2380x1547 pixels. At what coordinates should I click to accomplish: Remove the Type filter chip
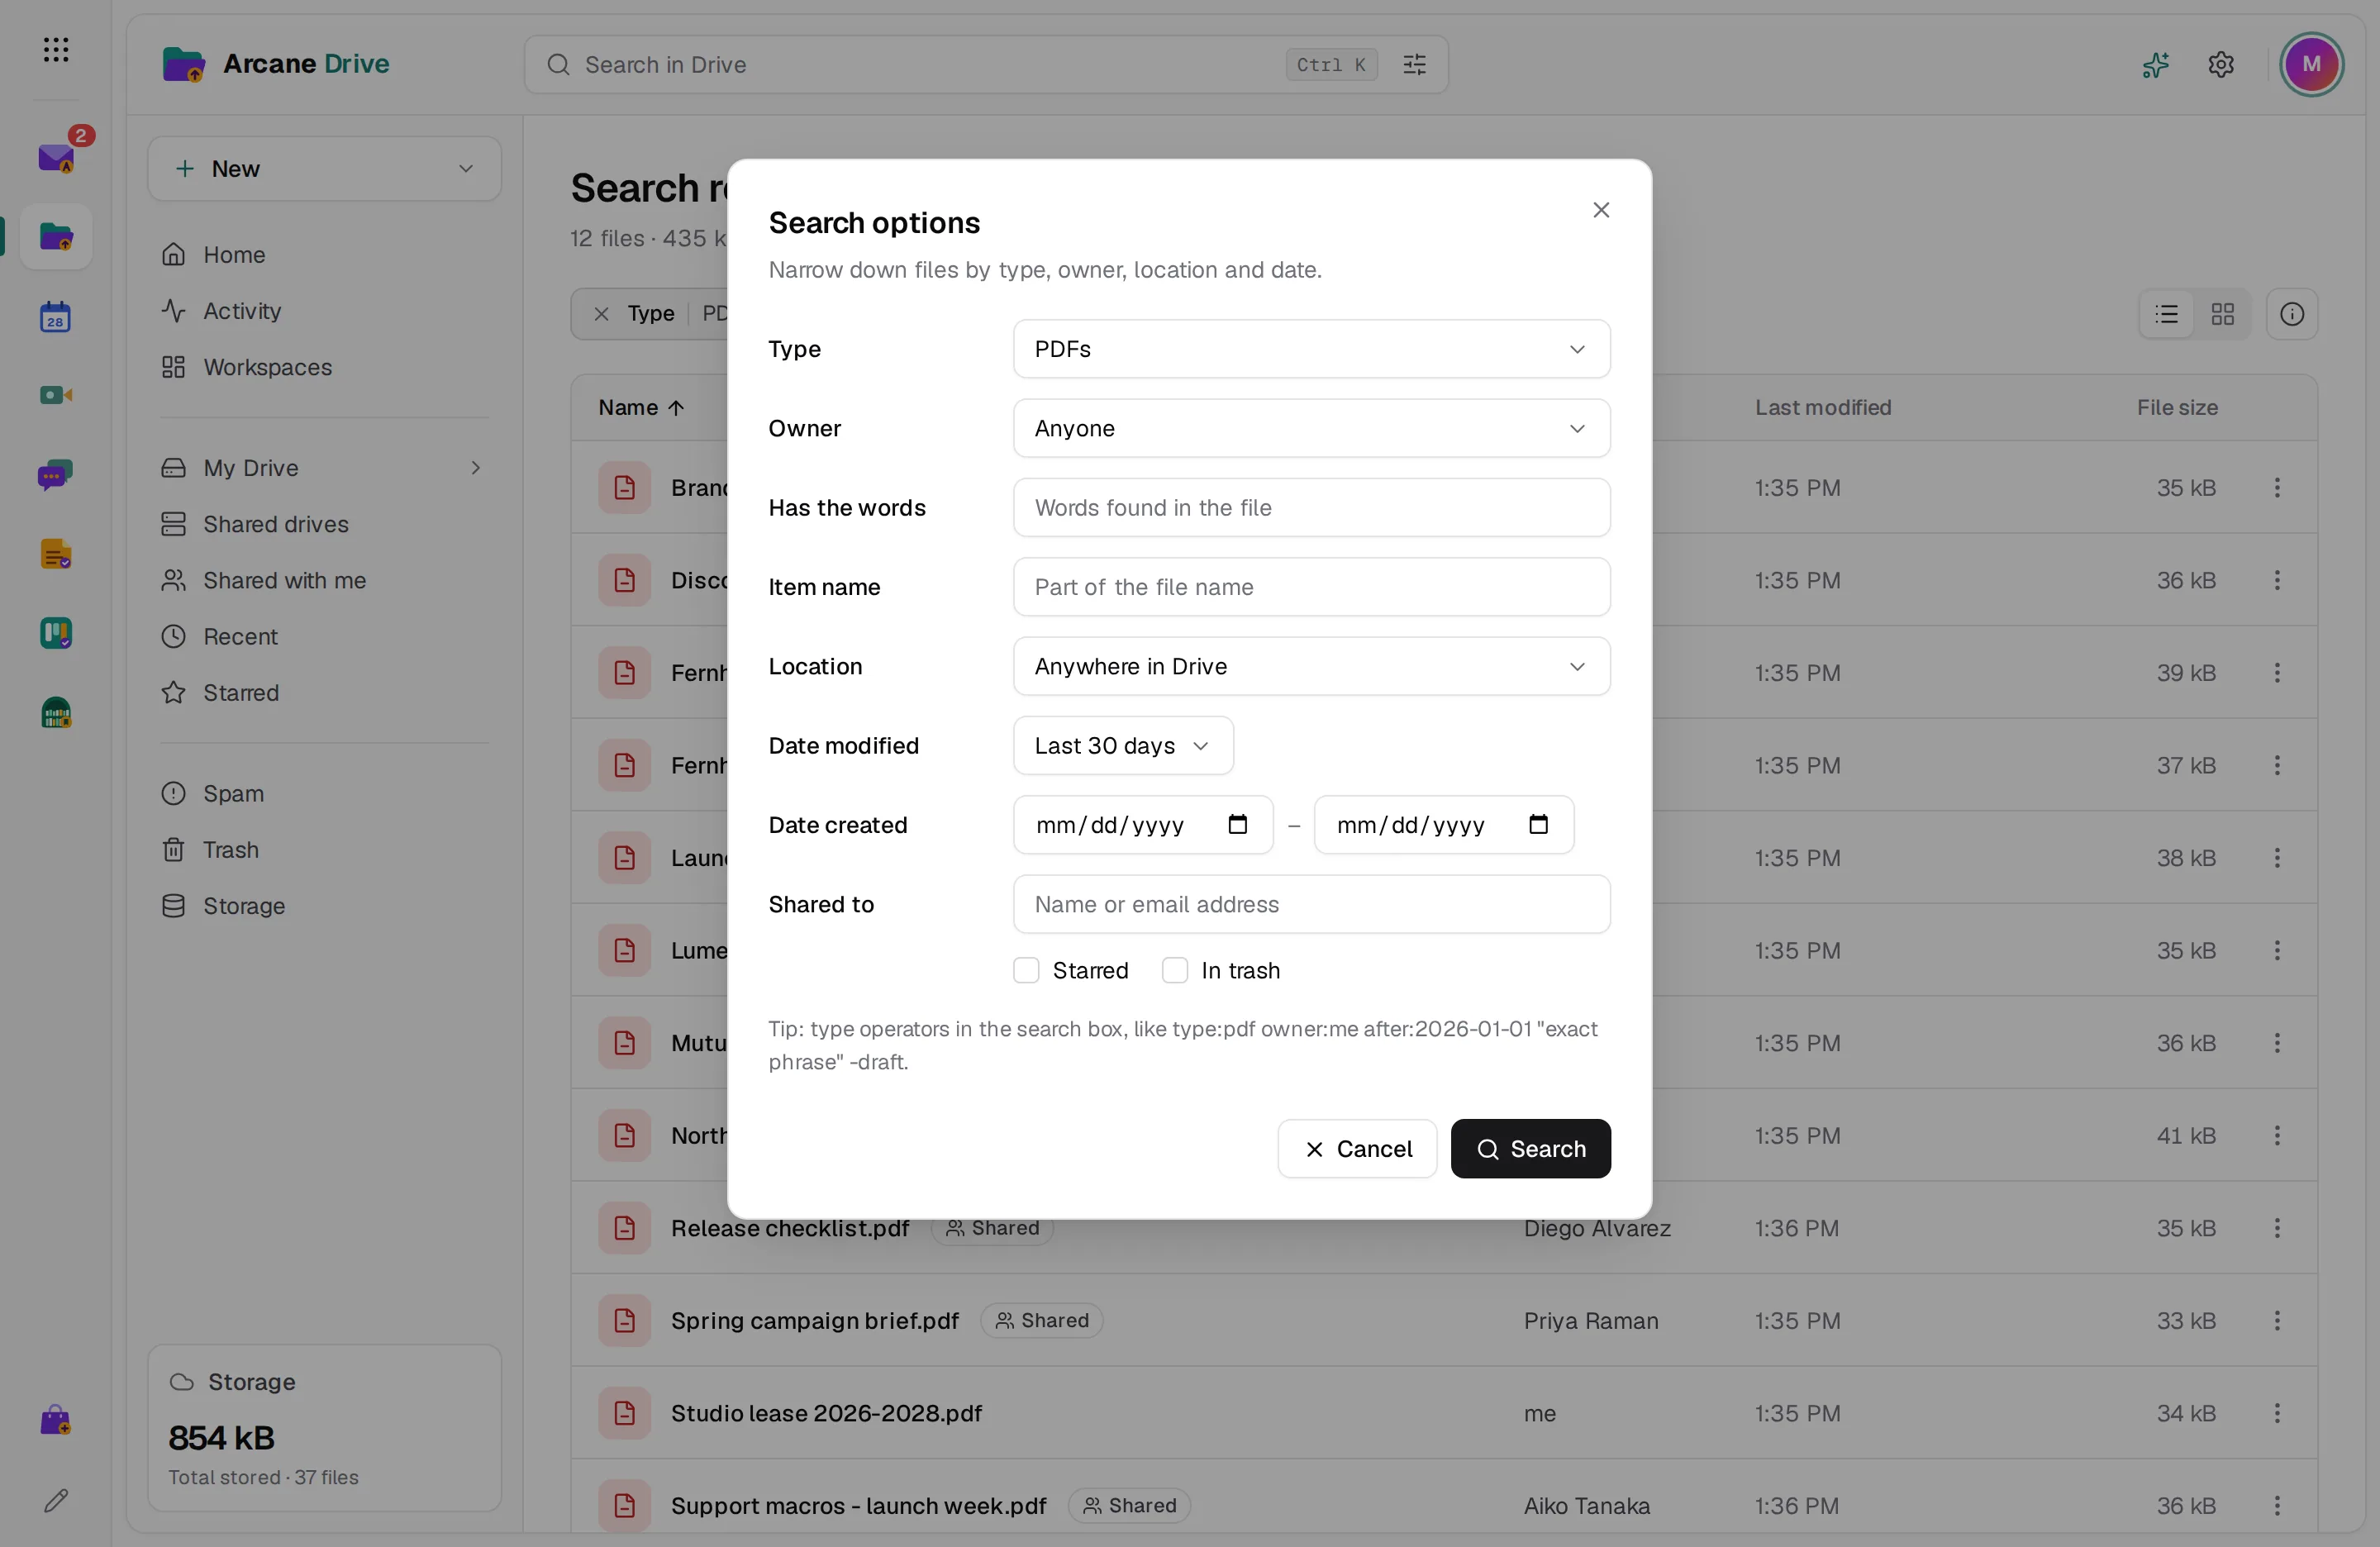click(x=601, y=314)
